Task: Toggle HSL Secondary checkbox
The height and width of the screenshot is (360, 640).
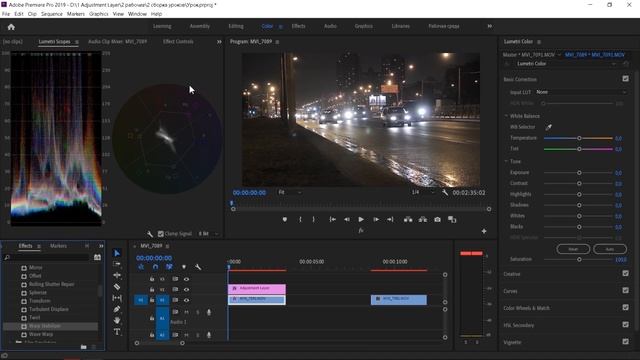Action: [625, 324]
